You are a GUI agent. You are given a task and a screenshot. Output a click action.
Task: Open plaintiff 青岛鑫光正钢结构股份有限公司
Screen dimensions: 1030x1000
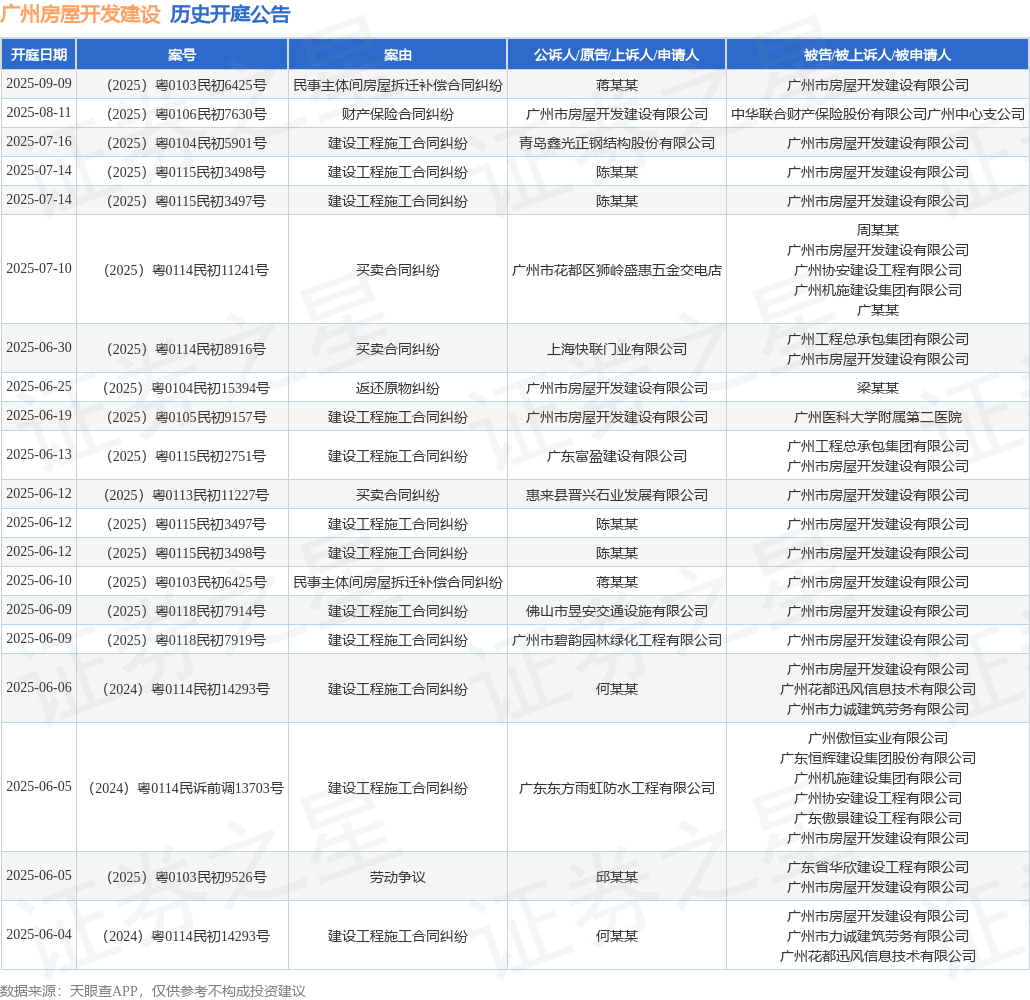click(x=616, y=143)
